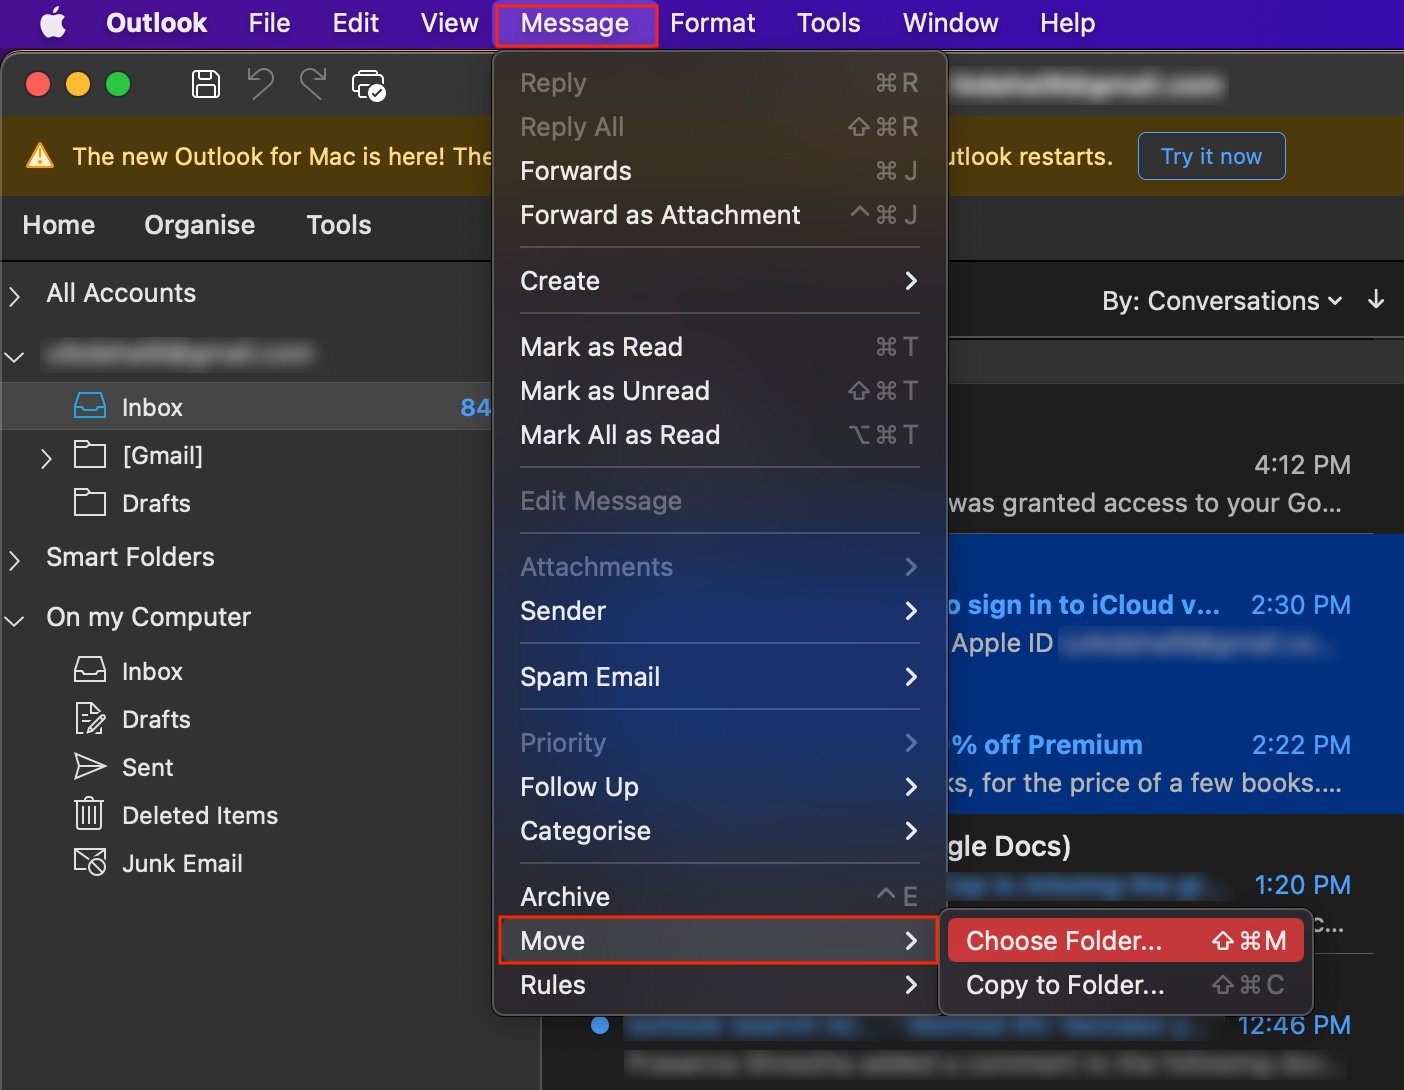Viewport: 1404px width, 1090px height.
Task: Expand the All Accounts section
Action: pyautogui.click(x=15, y=295)
